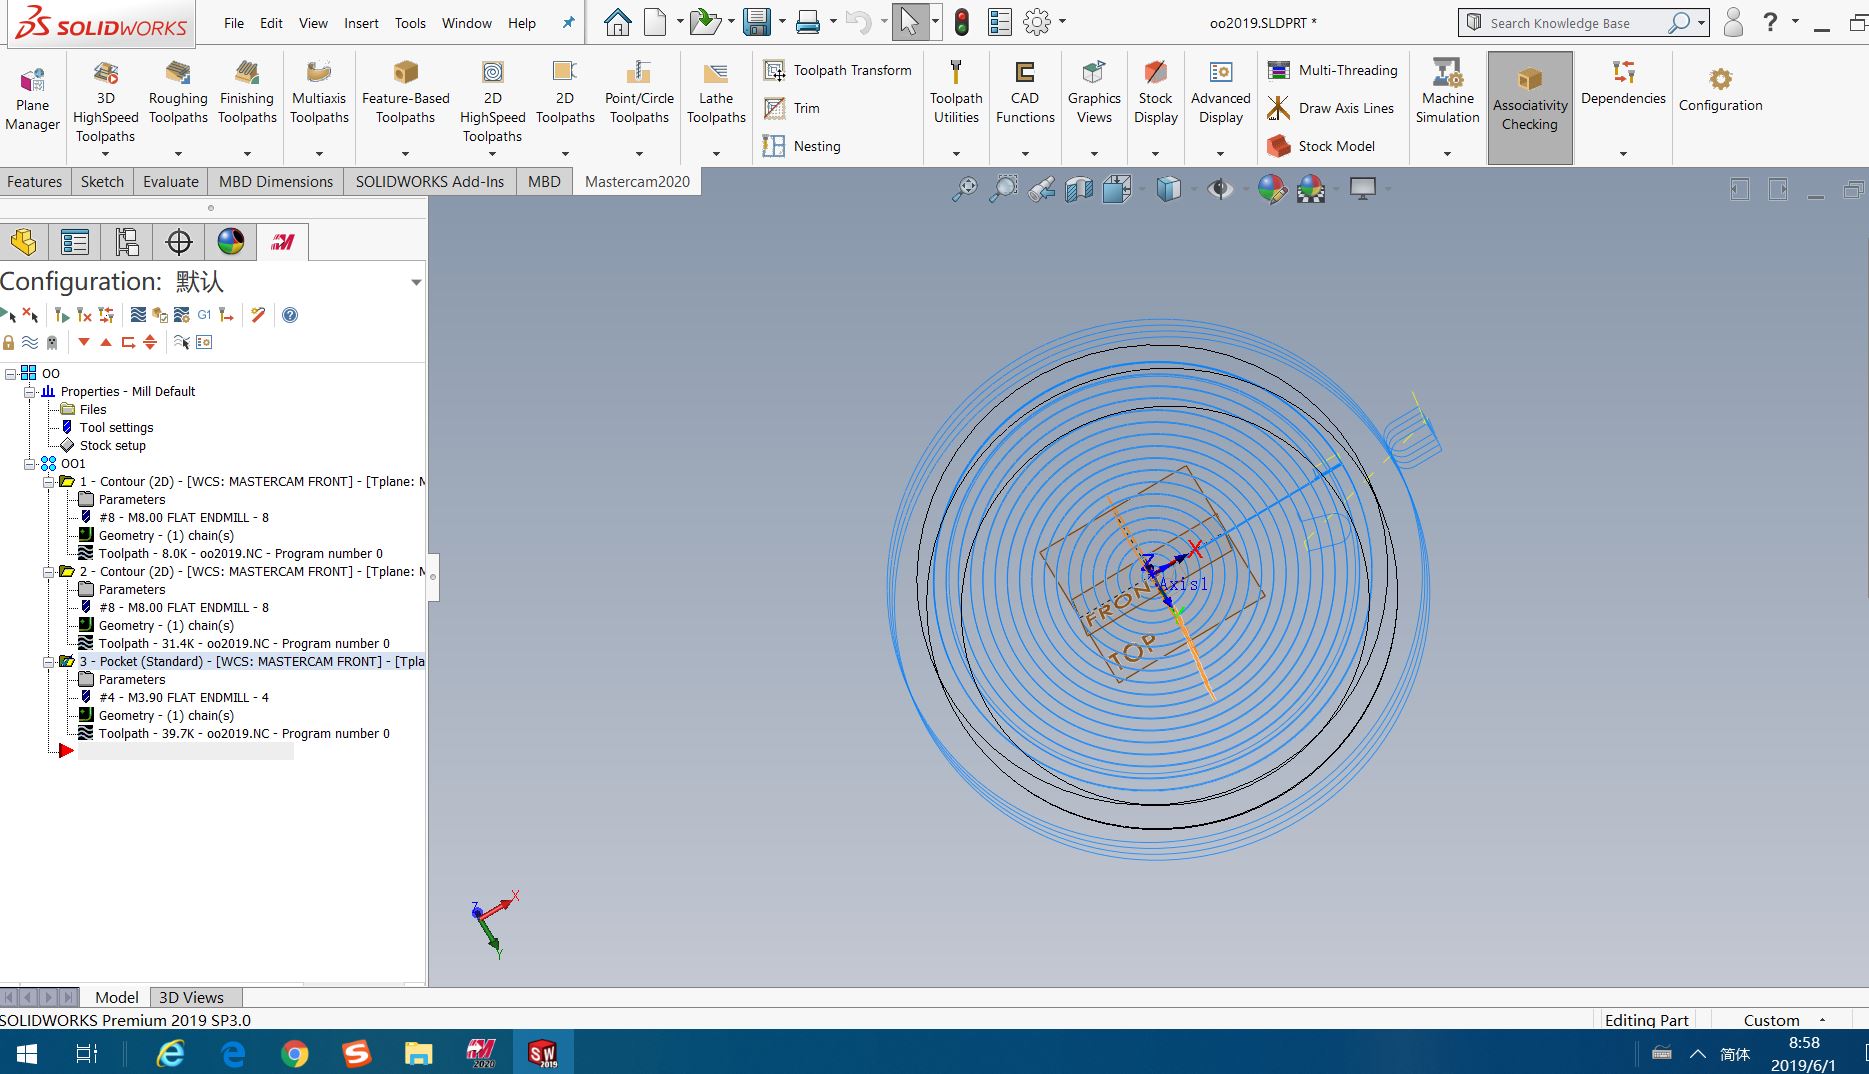Viewport: 1869px width, 1074px height.
Task: Toggle only display selected toolpaths
Action: [181, 342]
